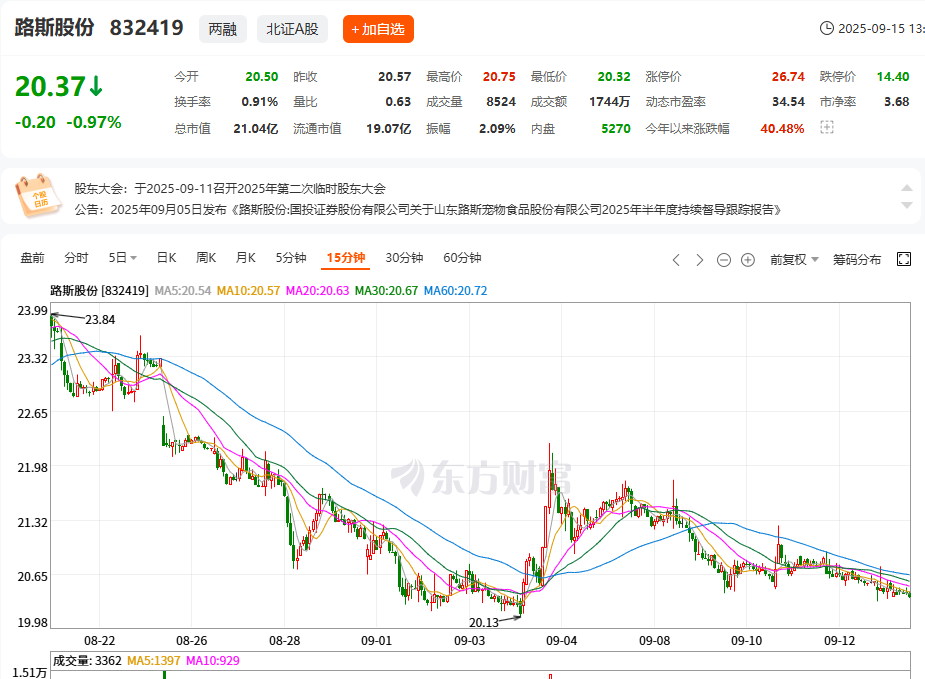Switch to the 分时 tab

(76, 258)
